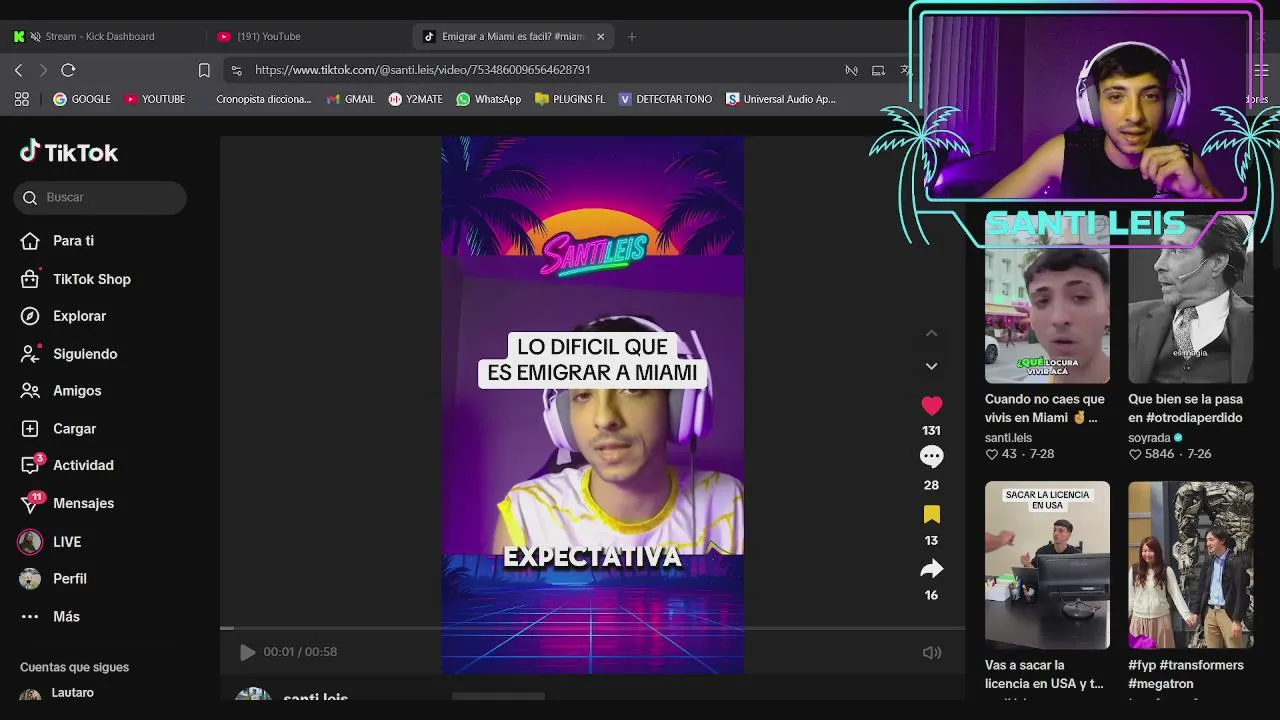Open Cronopista diccionario bookmark
Viewport: 1280px width, 720px height.
tap(256, 99)
